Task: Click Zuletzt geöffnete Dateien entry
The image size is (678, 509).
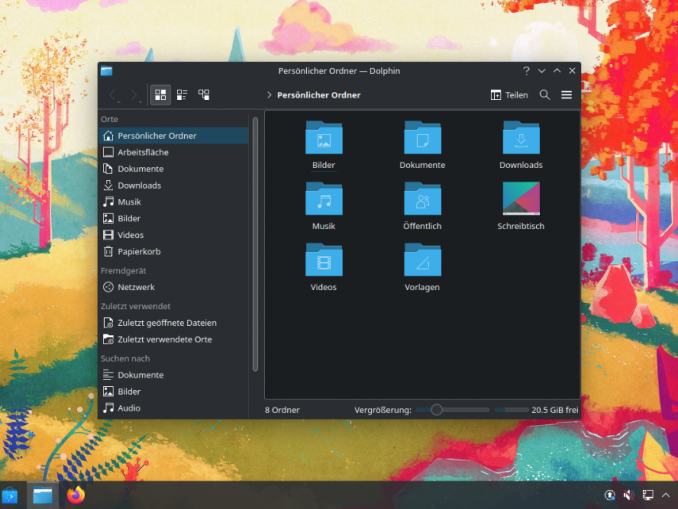Action: 166,323
